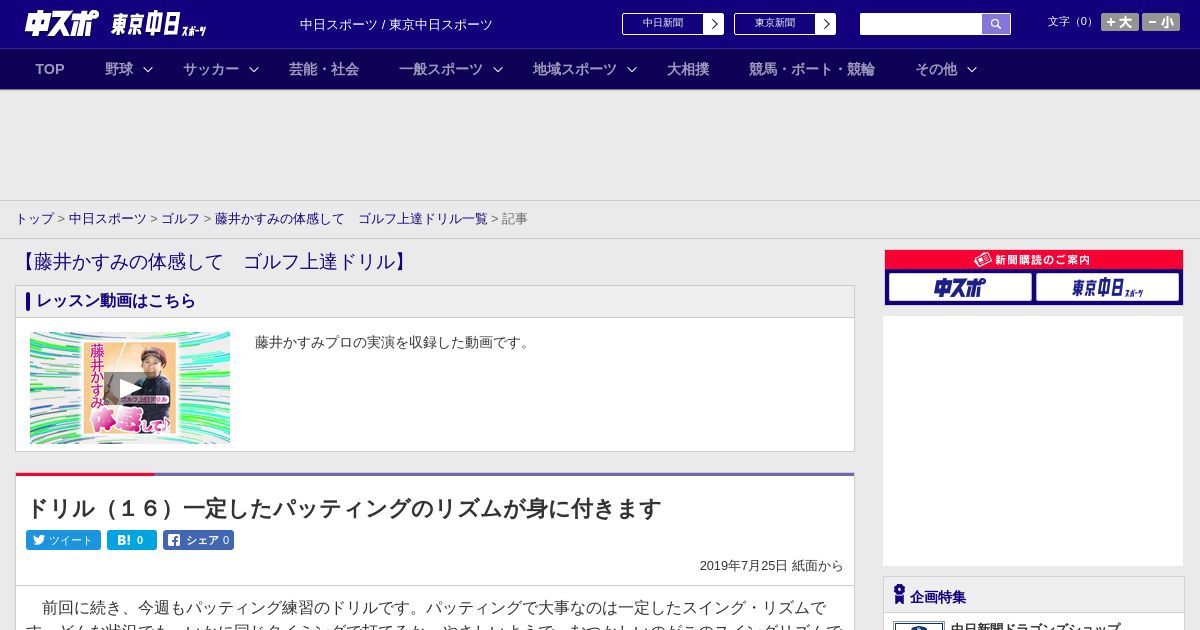Click the 中スポ logo in header
Screen dimensions: 1200x630
point(62,23)
